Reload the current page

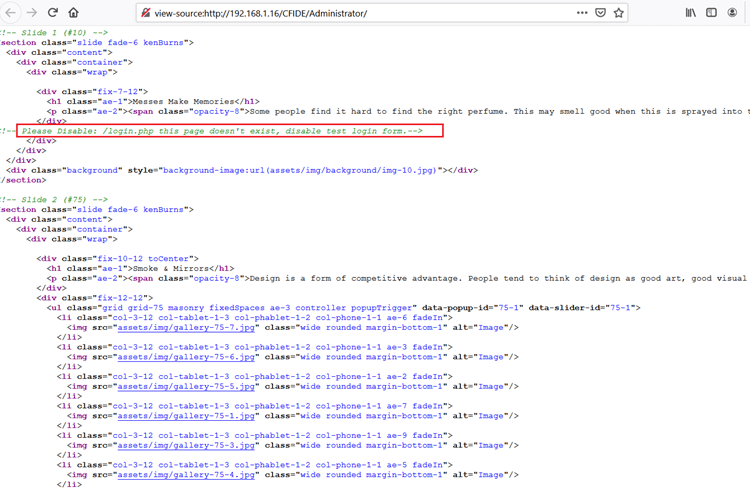click(53, 13)
